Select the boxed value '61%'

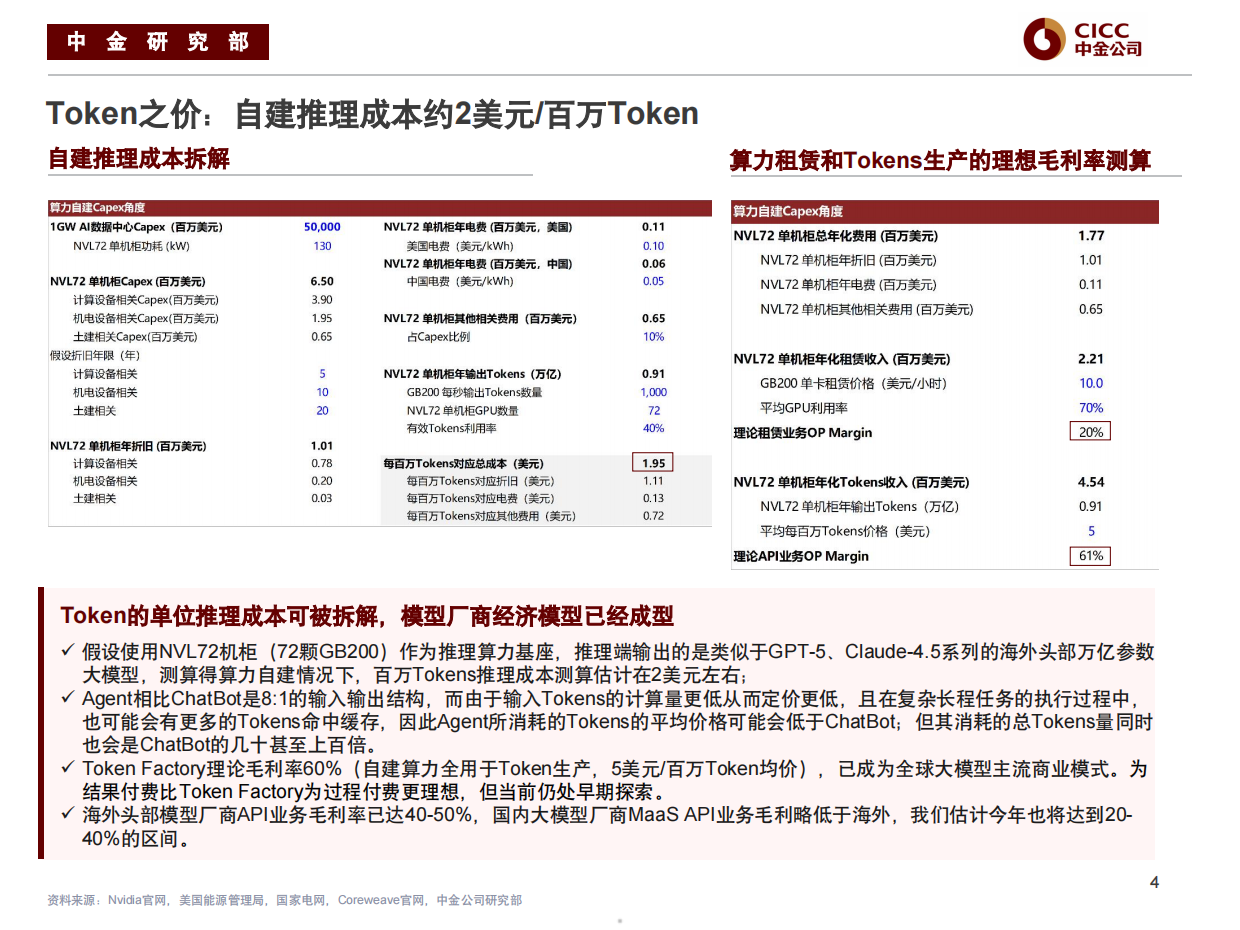coord(1091,556)
